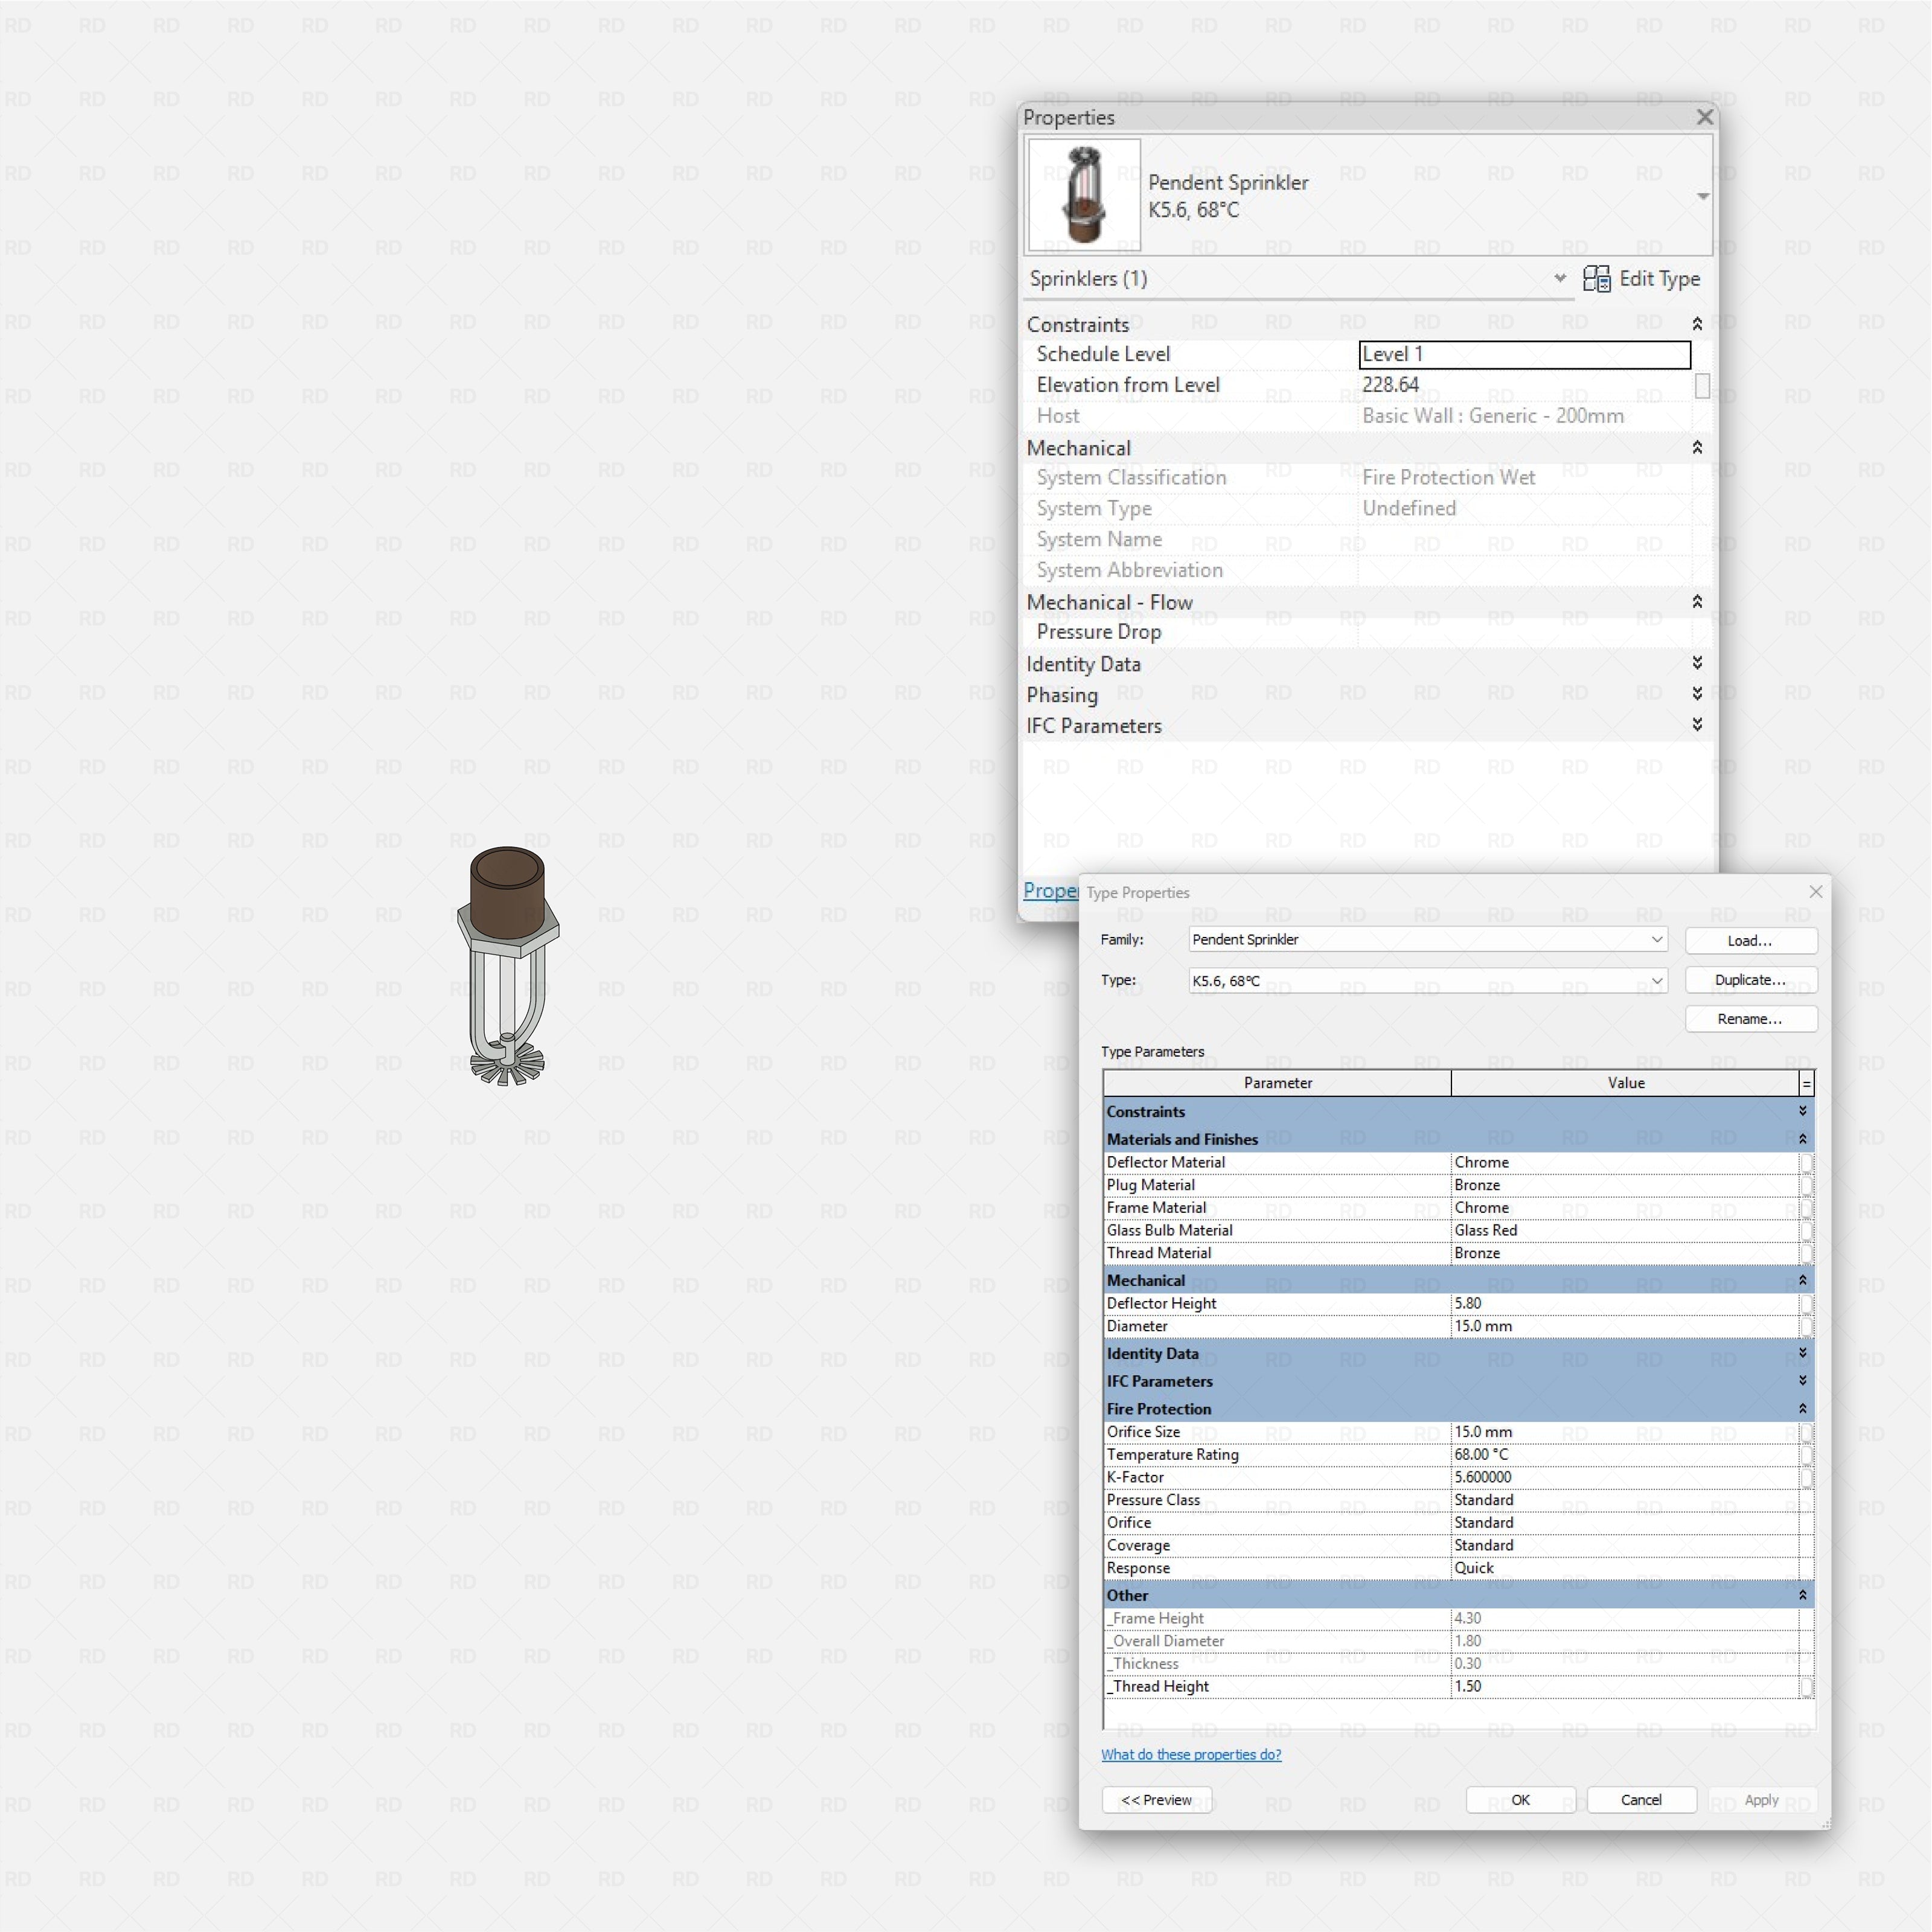Open the Sprinklers (1) filter dropdown

pos(1559,278)
